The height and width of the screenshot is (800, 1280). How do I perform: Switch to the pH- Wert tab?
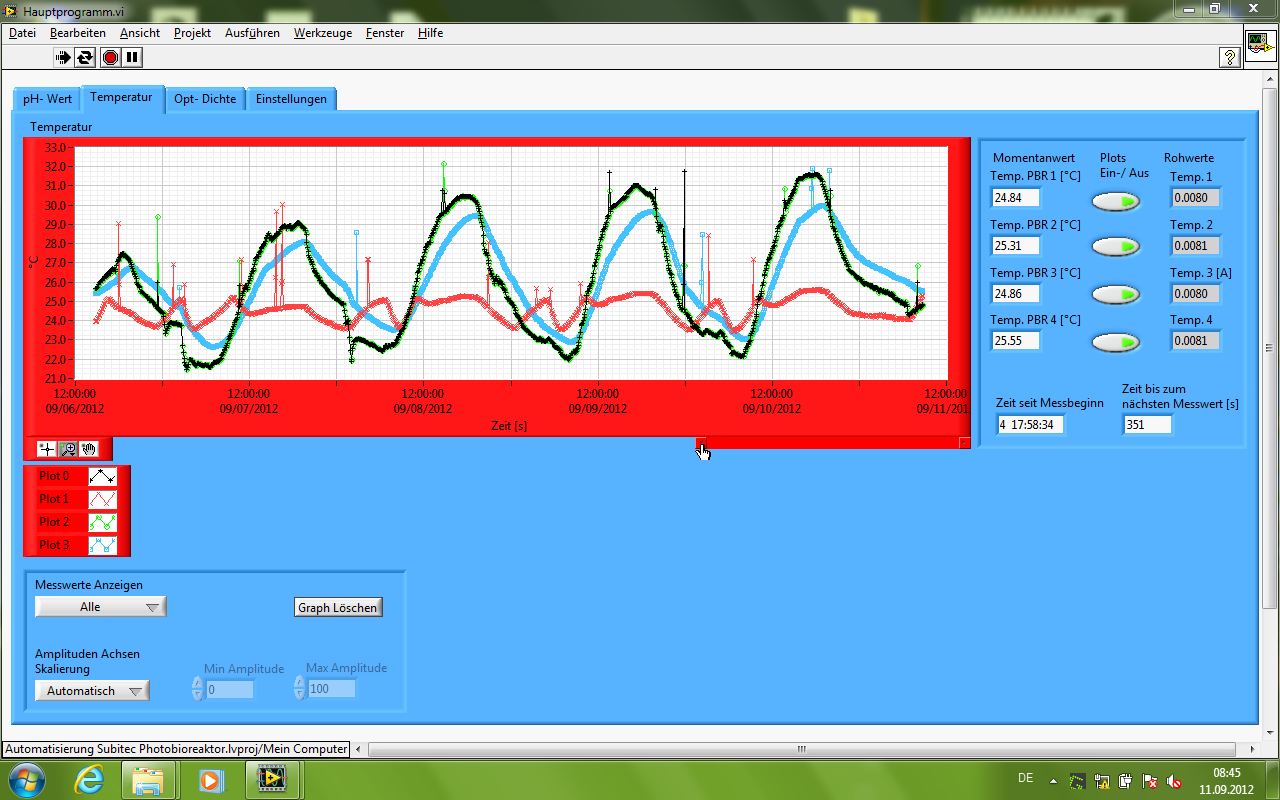tap(47, 99)
